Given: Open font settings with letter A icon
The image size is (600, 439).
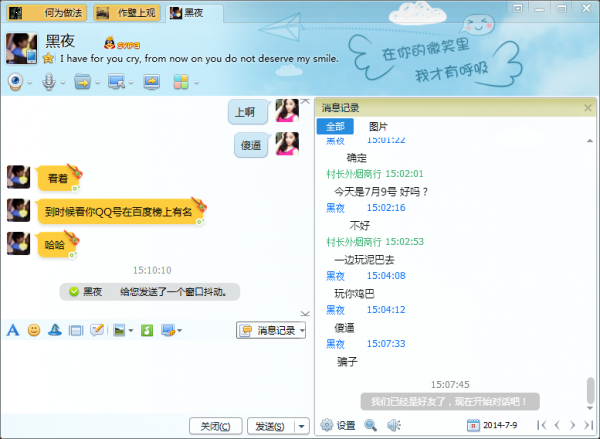Looking at the screenshot, I should point(13,330).
